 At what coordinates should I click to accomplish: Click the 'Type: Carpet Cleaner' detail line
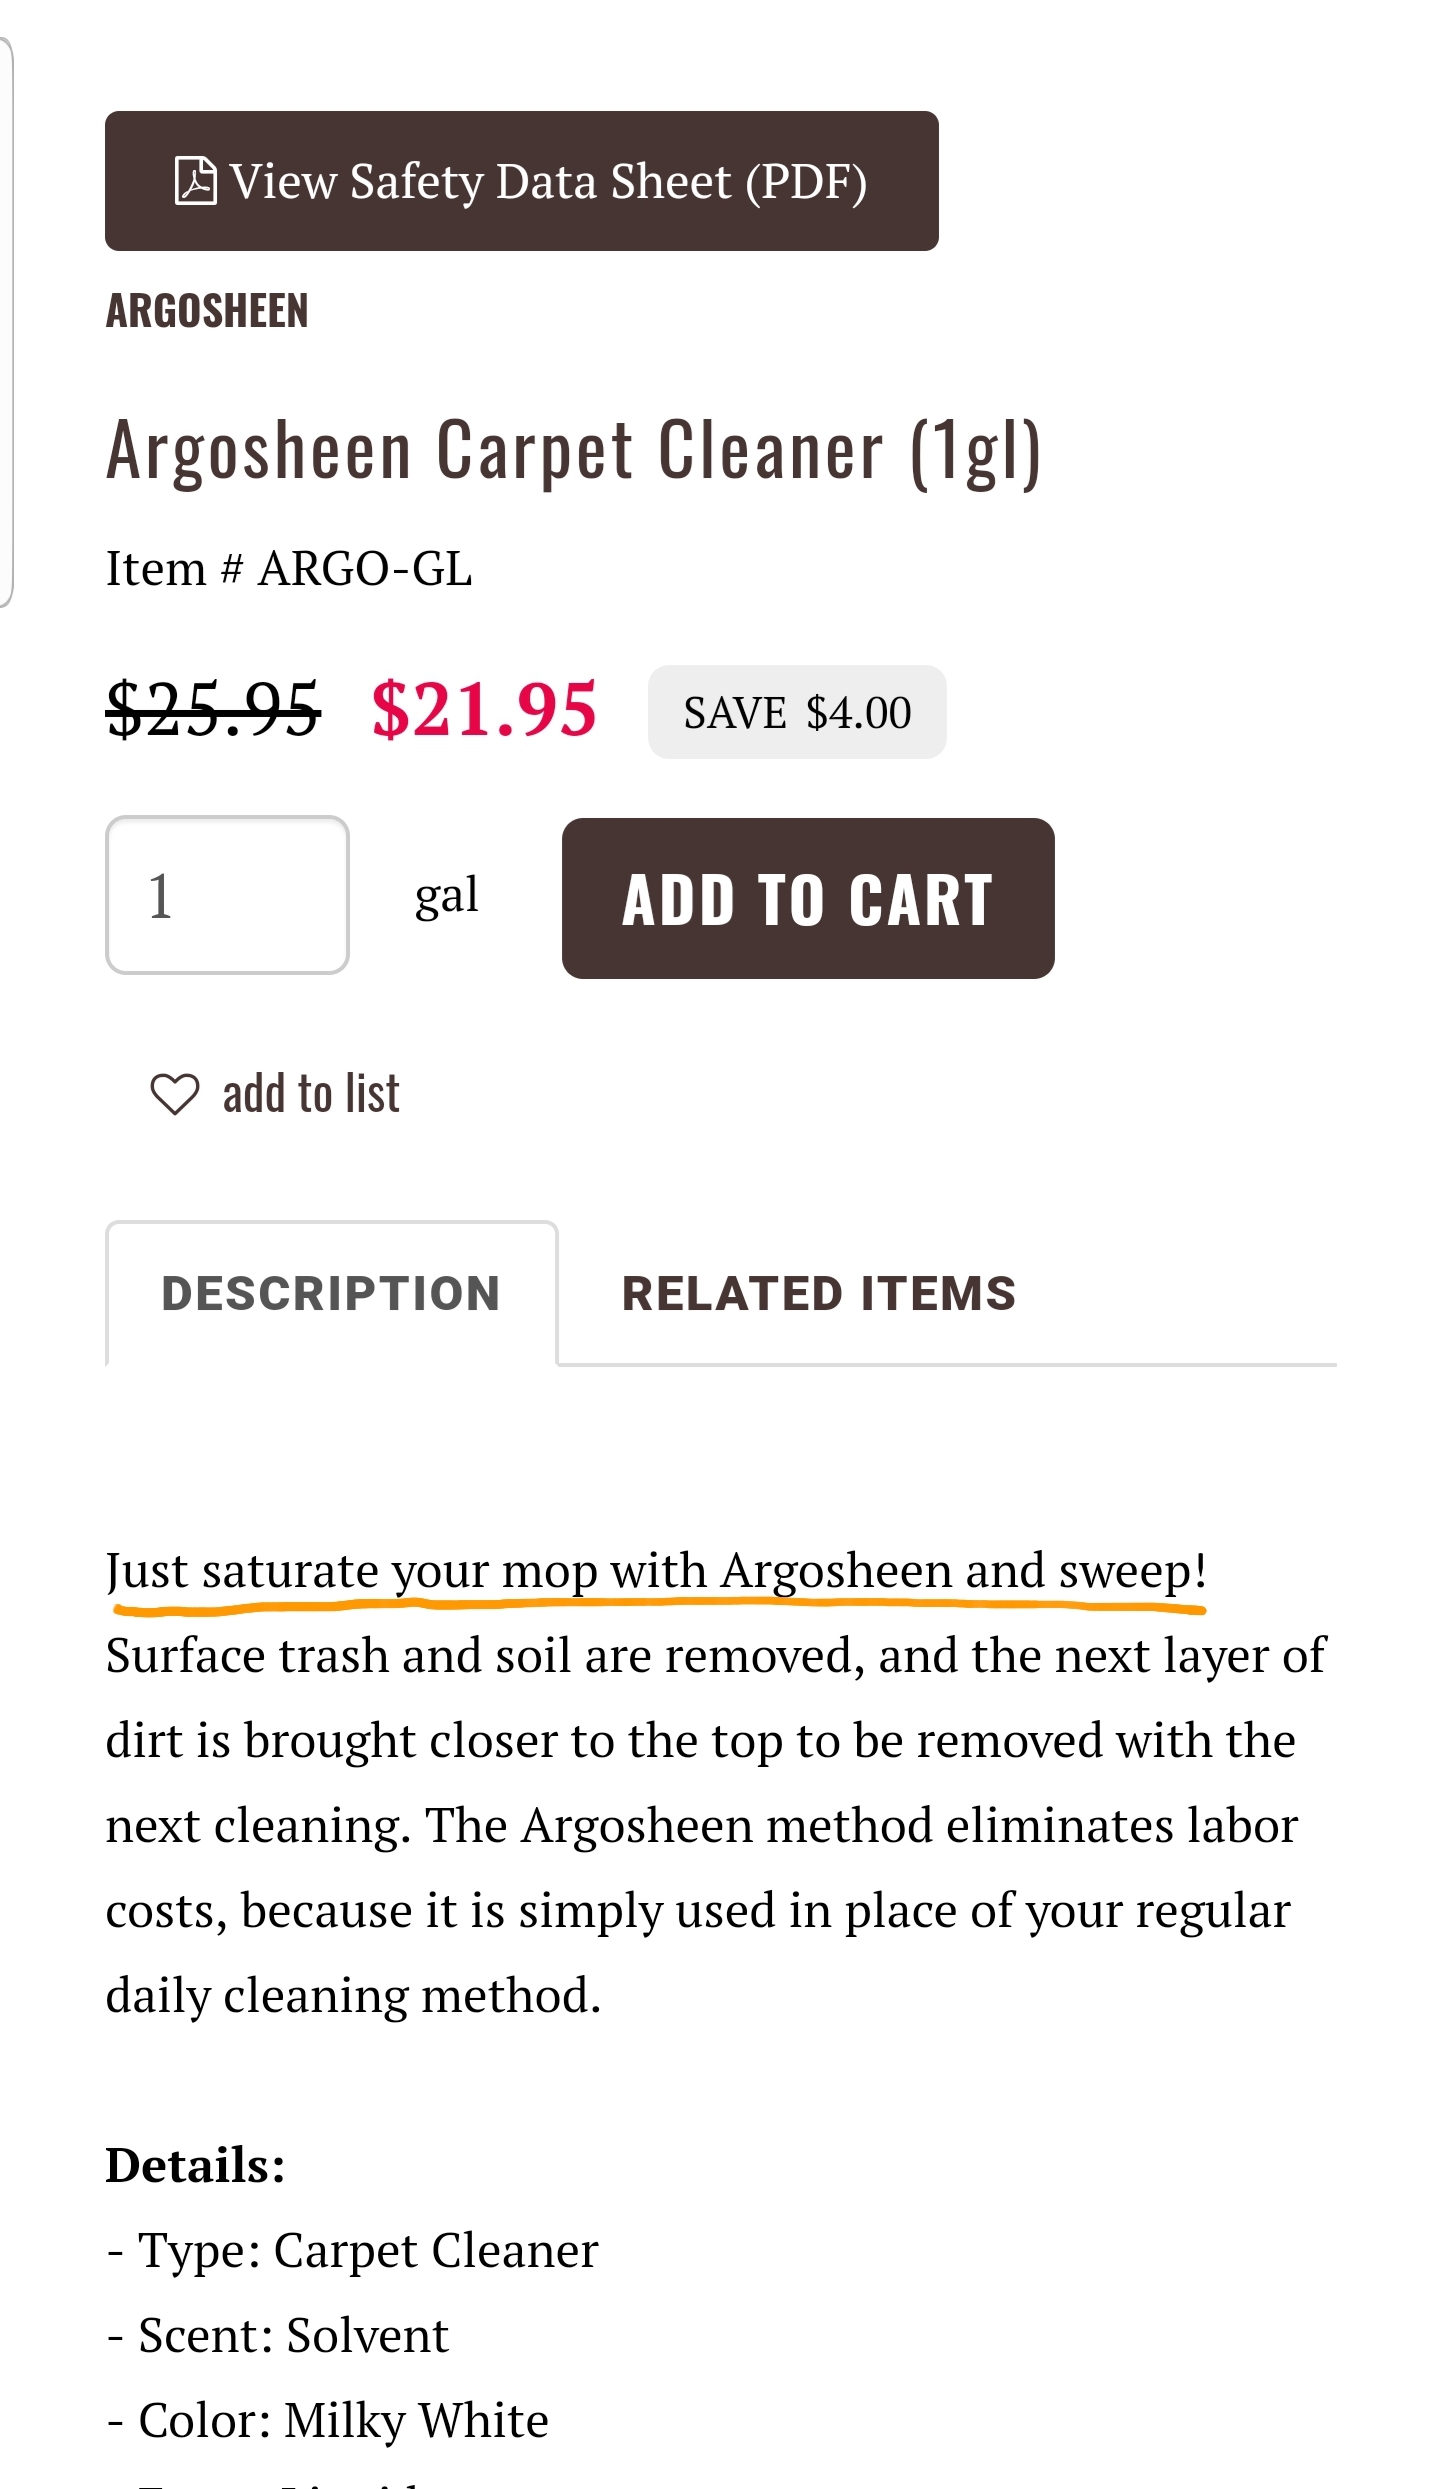tap(353, 2250)
